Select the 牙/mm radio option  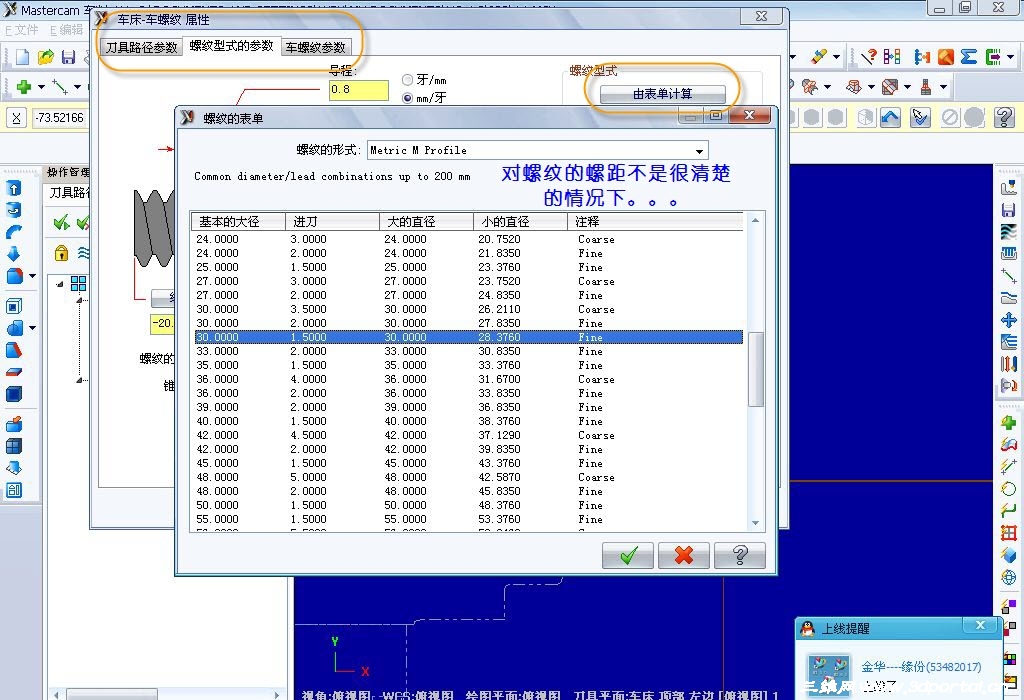408,80
